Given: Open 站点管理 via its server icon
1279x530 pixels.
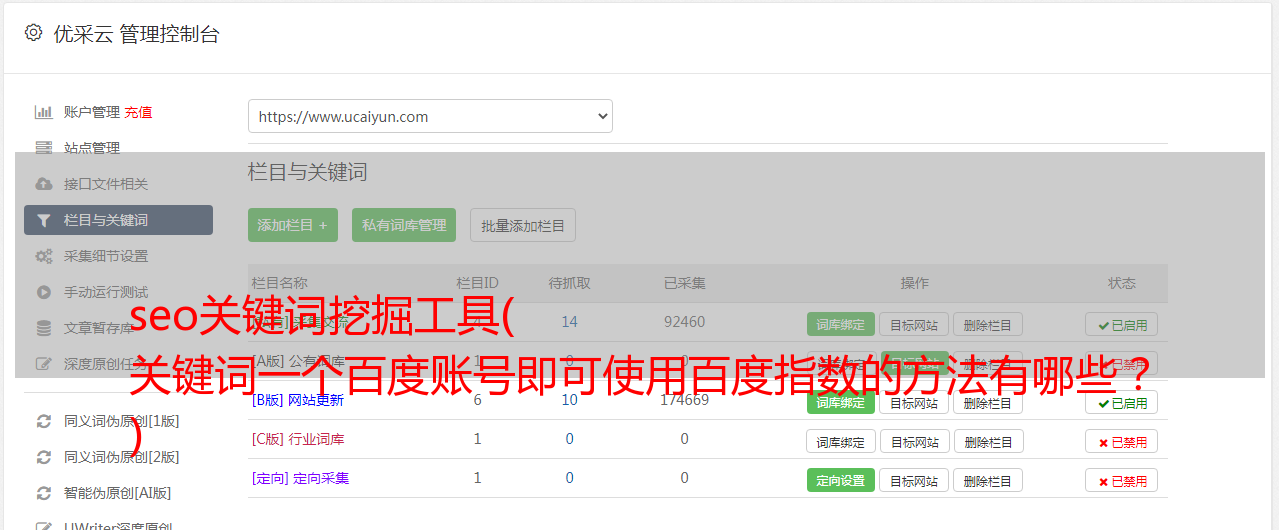Looking at the screenshot, I should coord(43,148).
